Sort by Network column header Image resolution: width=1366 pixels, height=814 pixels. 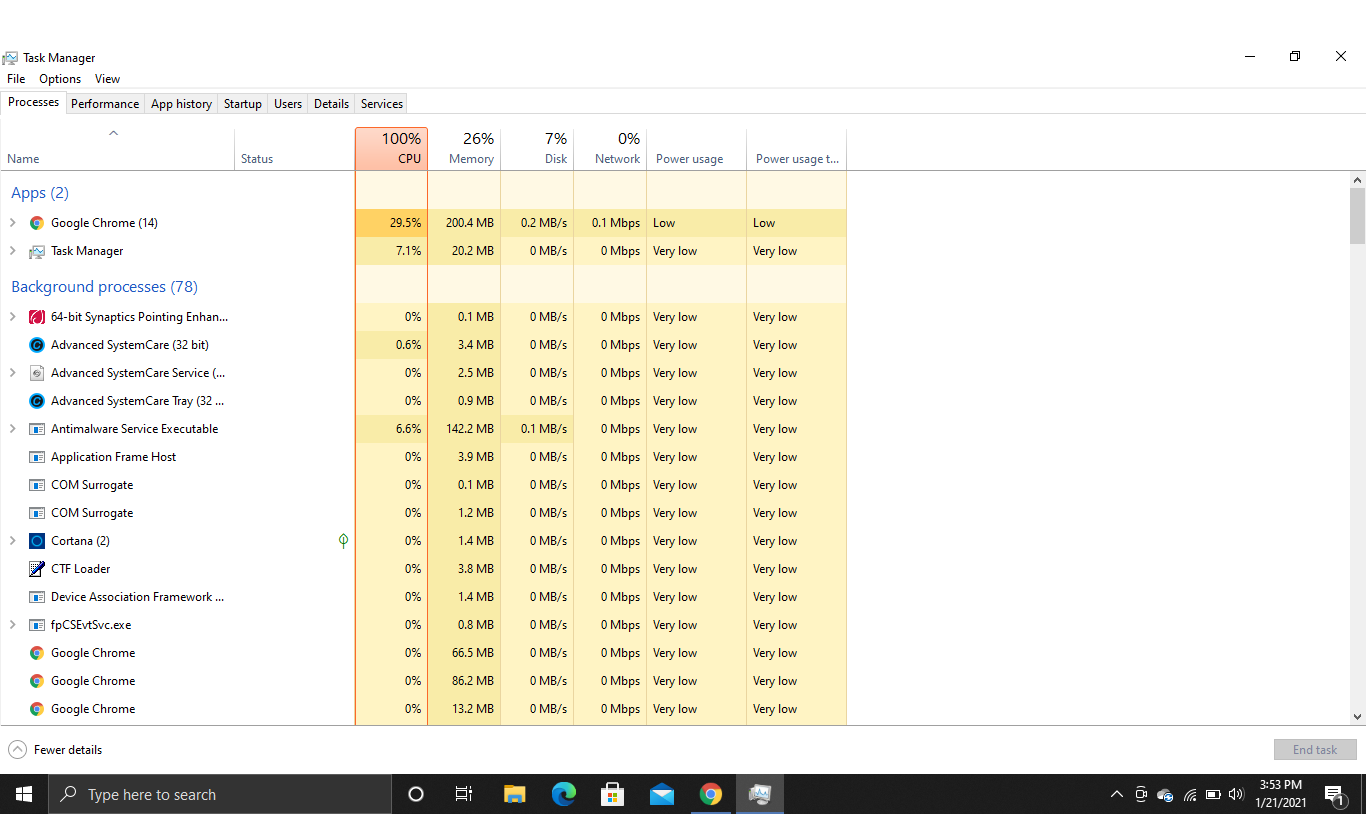click(610, 149)
